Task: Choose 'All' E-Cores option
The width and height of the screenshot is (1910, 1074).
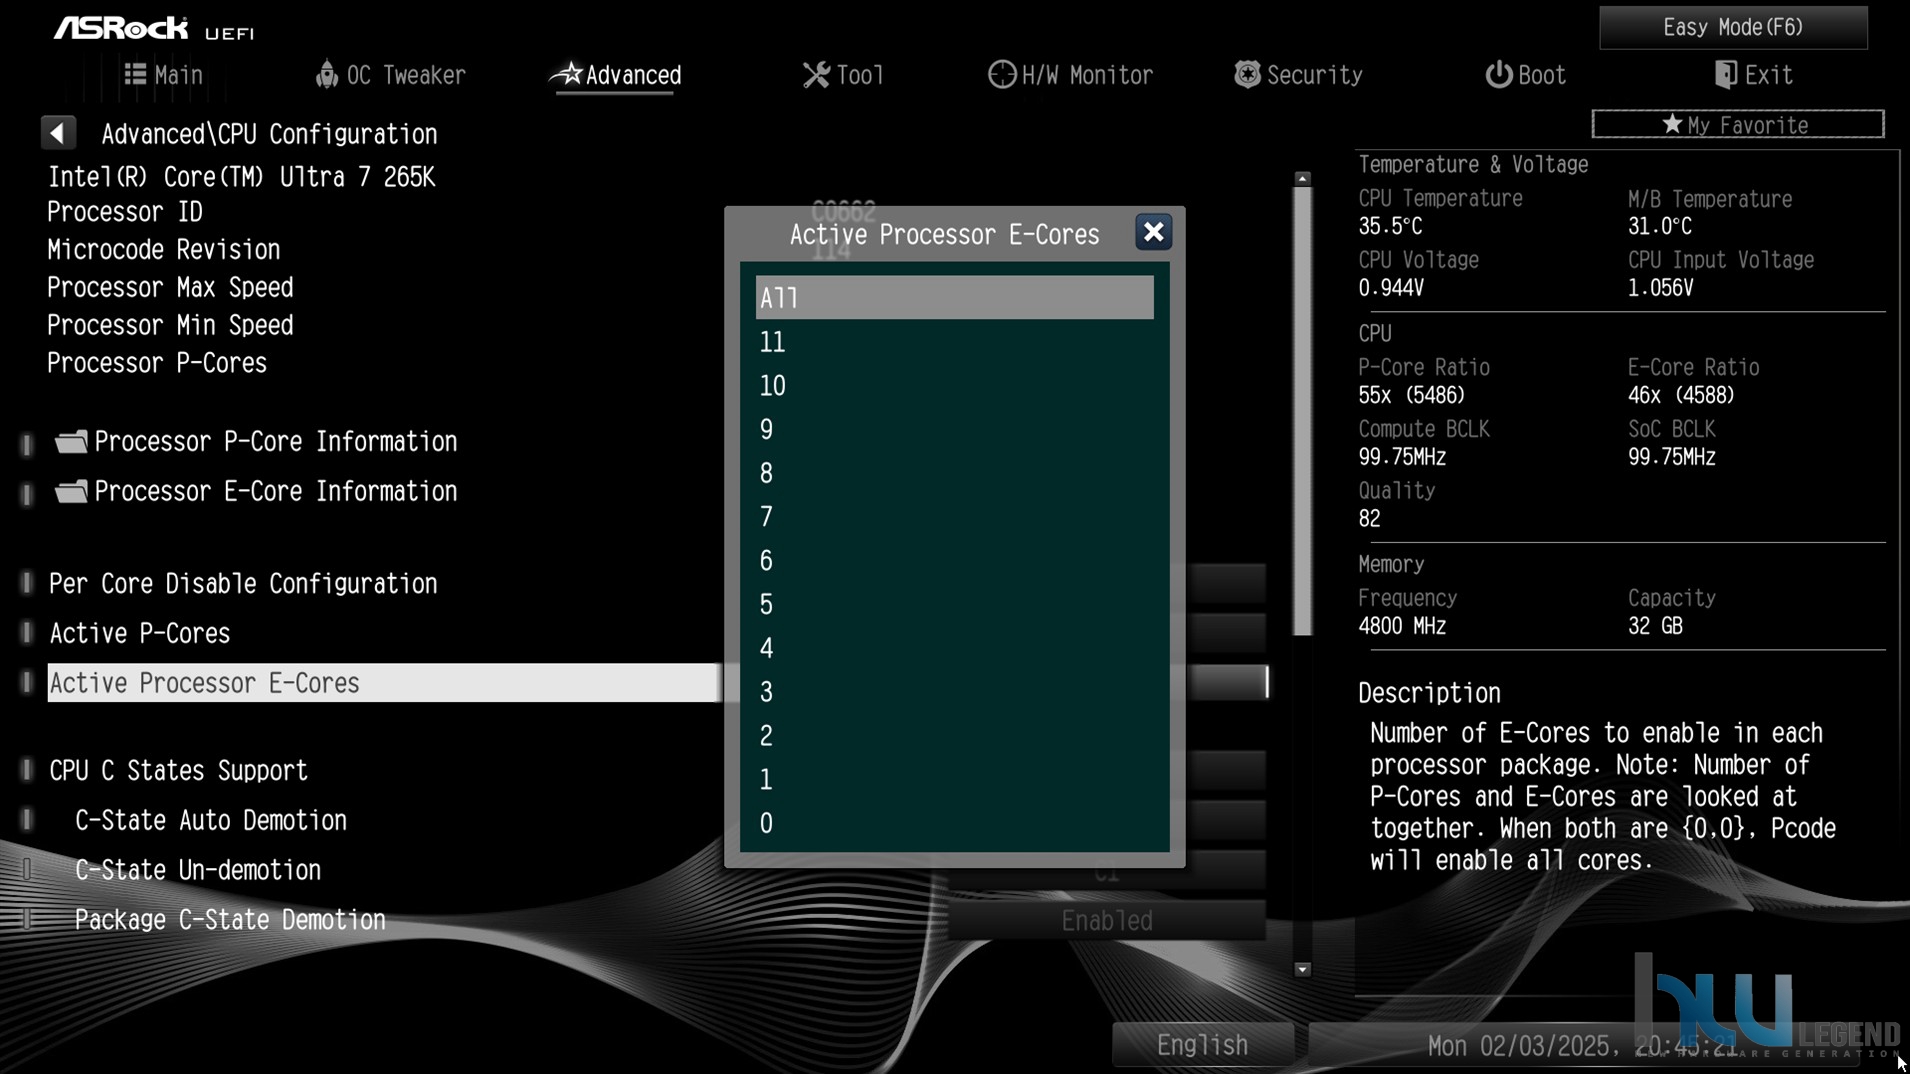Action: click(954, 298)
